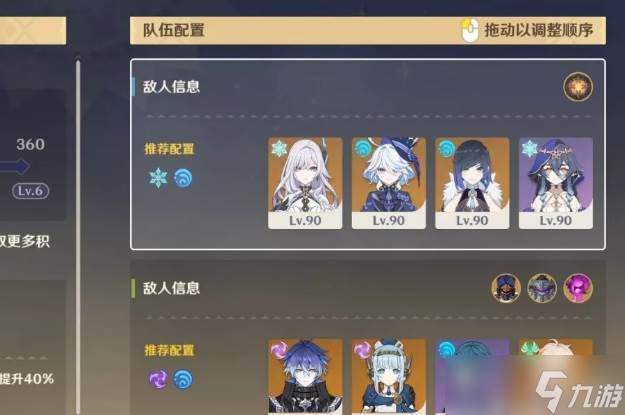Click the Cryo snowflake recommended element icon
This screenshot has width=625, height=415.
click(x=158, y=178)
